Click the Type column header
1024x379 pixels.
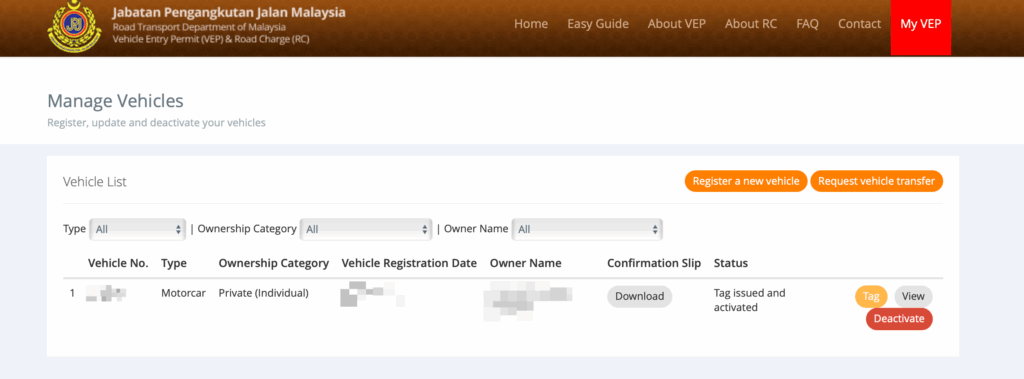coord(174,263)
